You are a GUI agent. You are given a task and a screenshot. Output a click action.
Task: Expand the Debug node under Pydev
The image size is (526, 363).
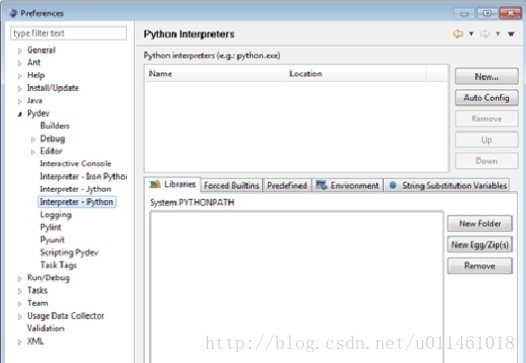pos(33,139)
